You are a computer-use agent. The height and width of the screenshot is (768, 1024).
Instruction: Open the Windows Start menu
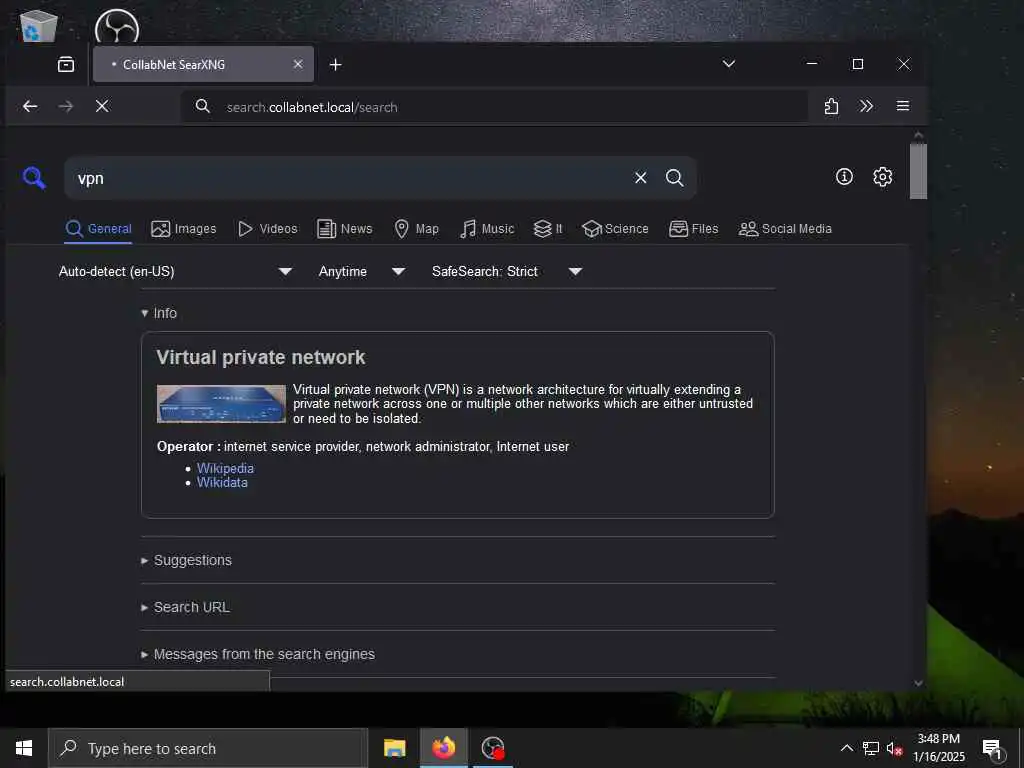(24, 748)
